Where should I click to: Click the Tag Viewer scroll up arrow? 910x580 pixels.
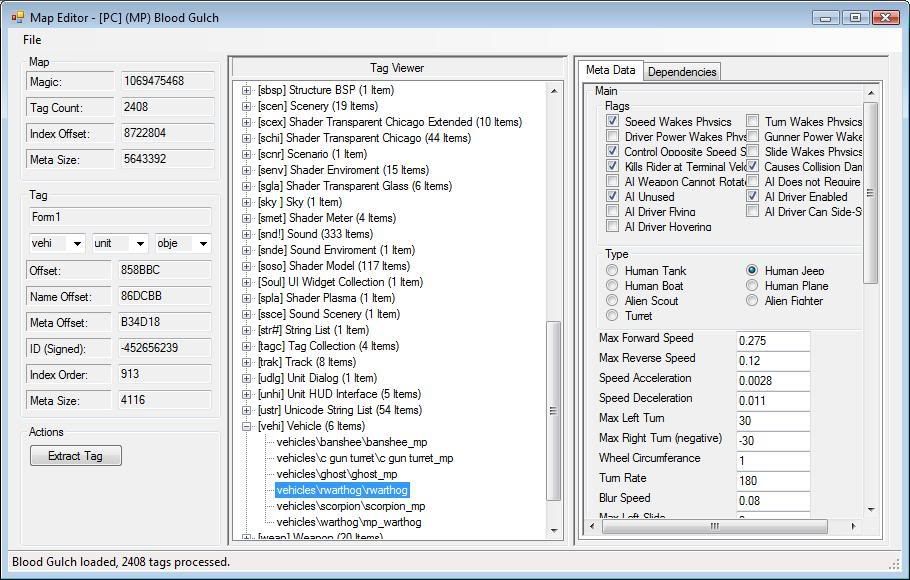tap(554, 91)
